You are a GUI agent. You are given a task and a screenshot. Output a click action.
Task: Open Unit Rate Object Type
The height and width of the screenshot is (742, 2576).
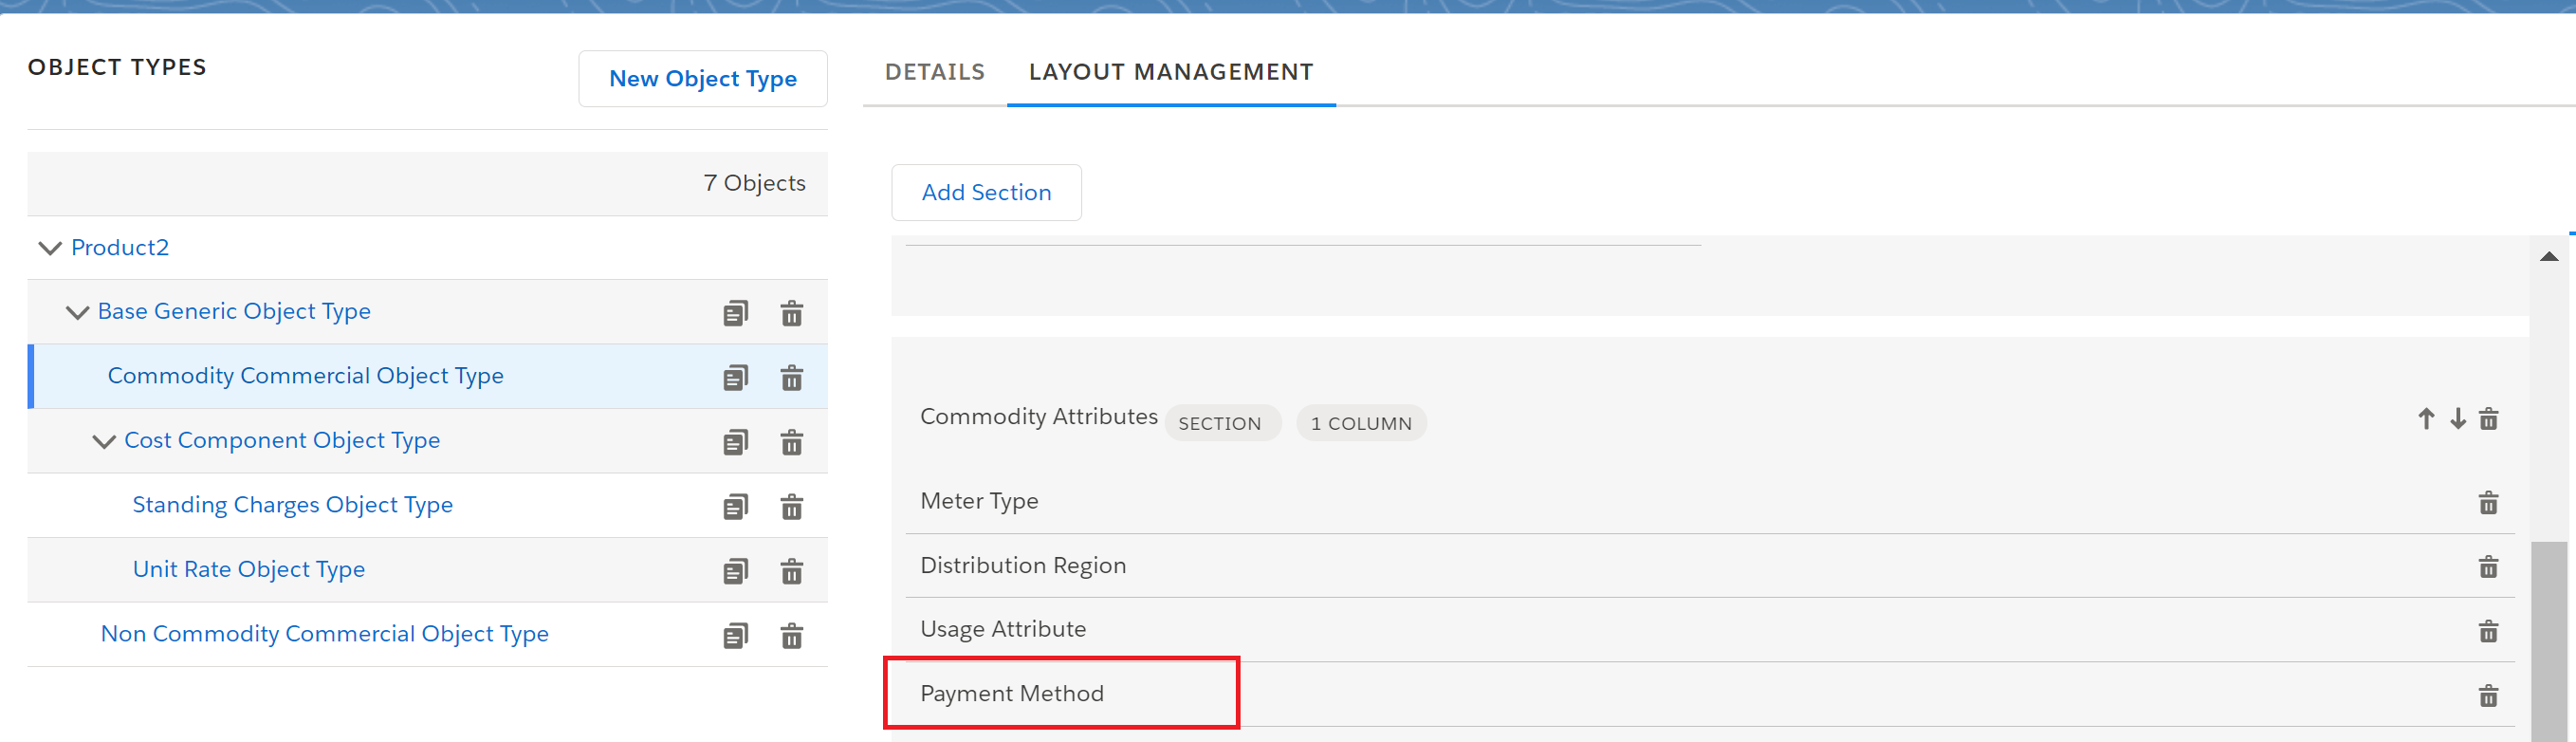(248, 569)
